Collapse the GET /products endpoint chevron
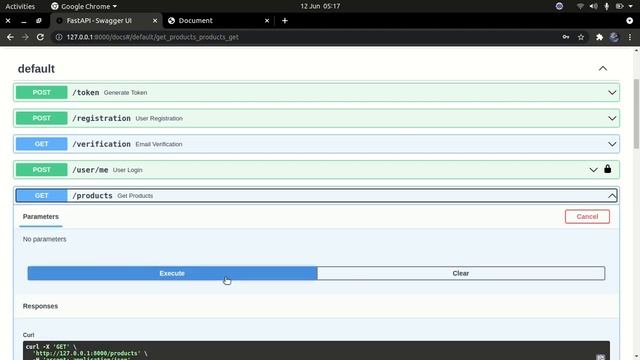Image resolution: width=640 pixels, height=360 pixels. [x=612, y=196]
